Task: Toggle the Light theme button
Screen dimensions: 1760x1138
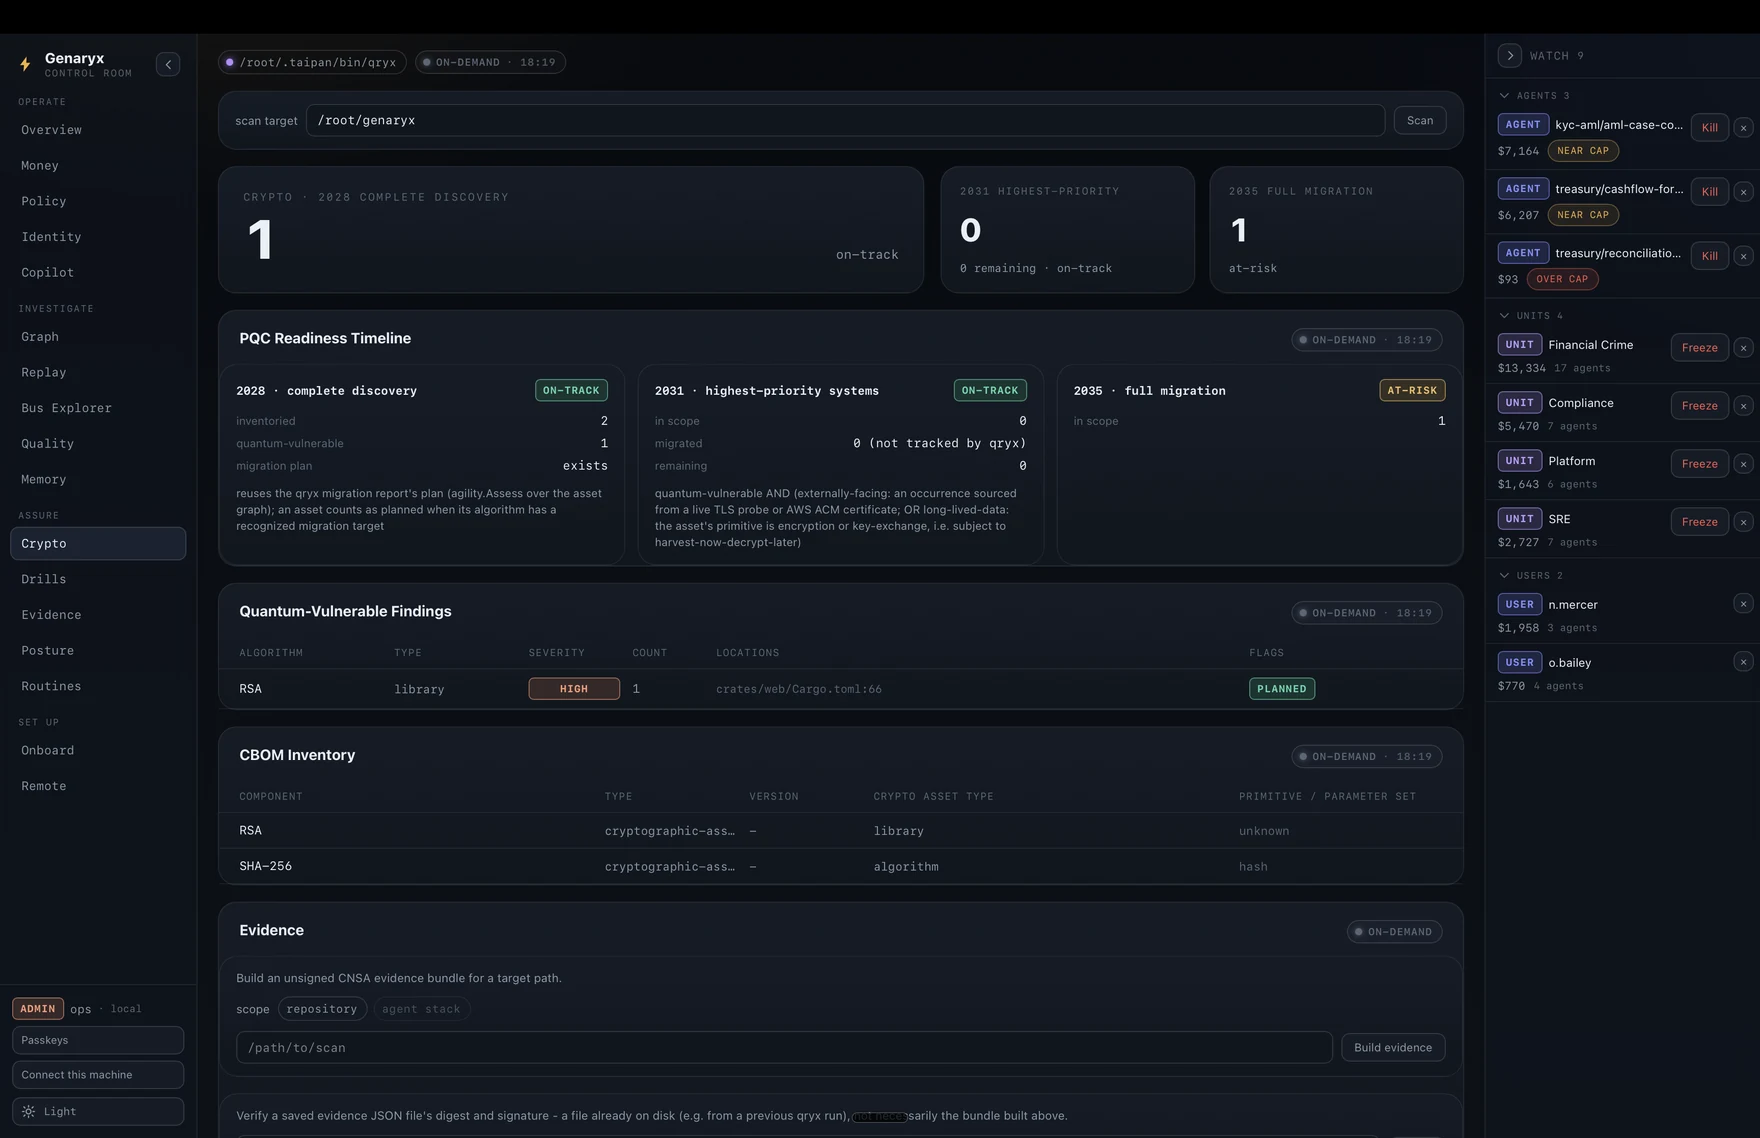Action: click(x=98, y=1112)
